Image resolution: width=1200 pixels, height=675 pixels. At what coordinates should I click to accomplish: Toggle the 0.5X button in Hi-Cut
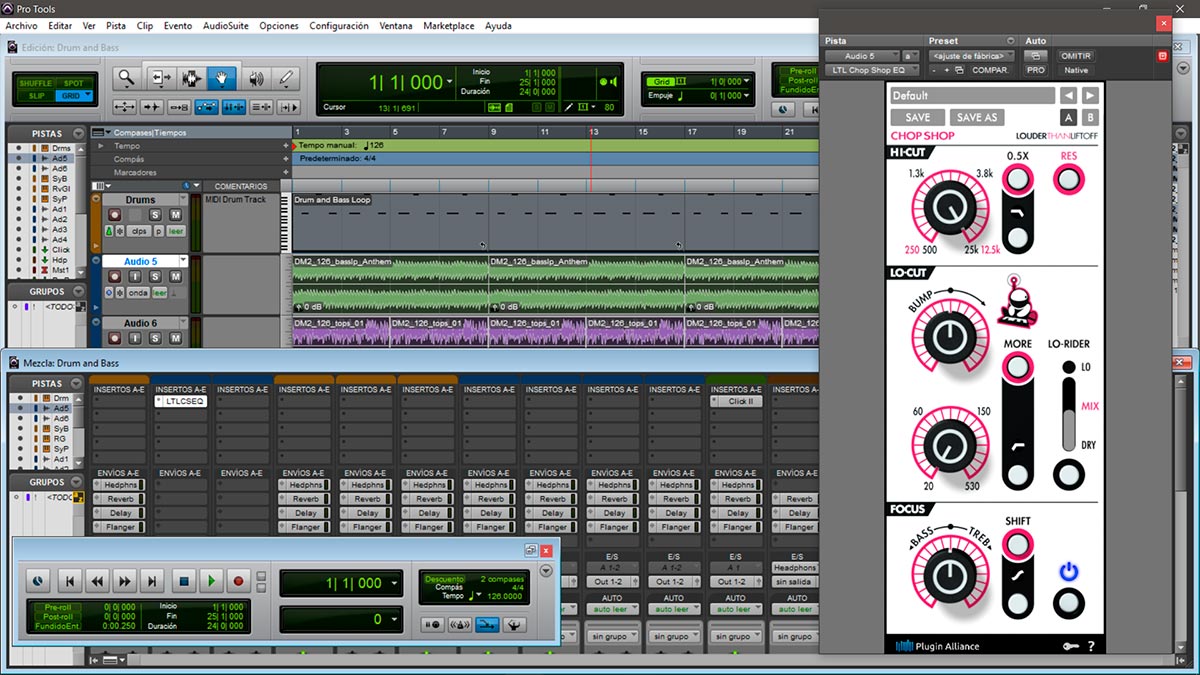pyautogui.click(x=1017, y=179)
